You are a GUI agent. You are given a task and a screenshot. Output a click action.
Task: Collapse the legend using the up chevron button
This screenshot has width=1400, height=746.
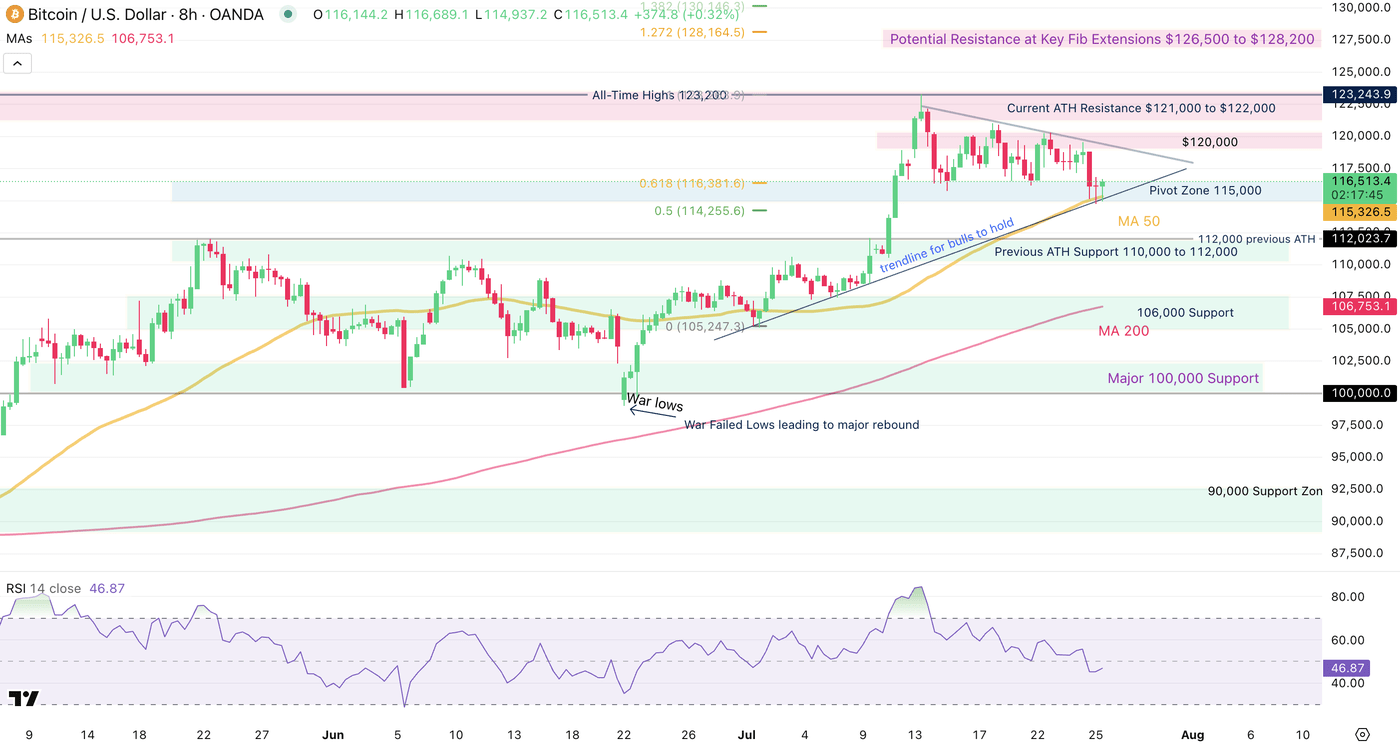pyautogui.click(x=17, y=62)
